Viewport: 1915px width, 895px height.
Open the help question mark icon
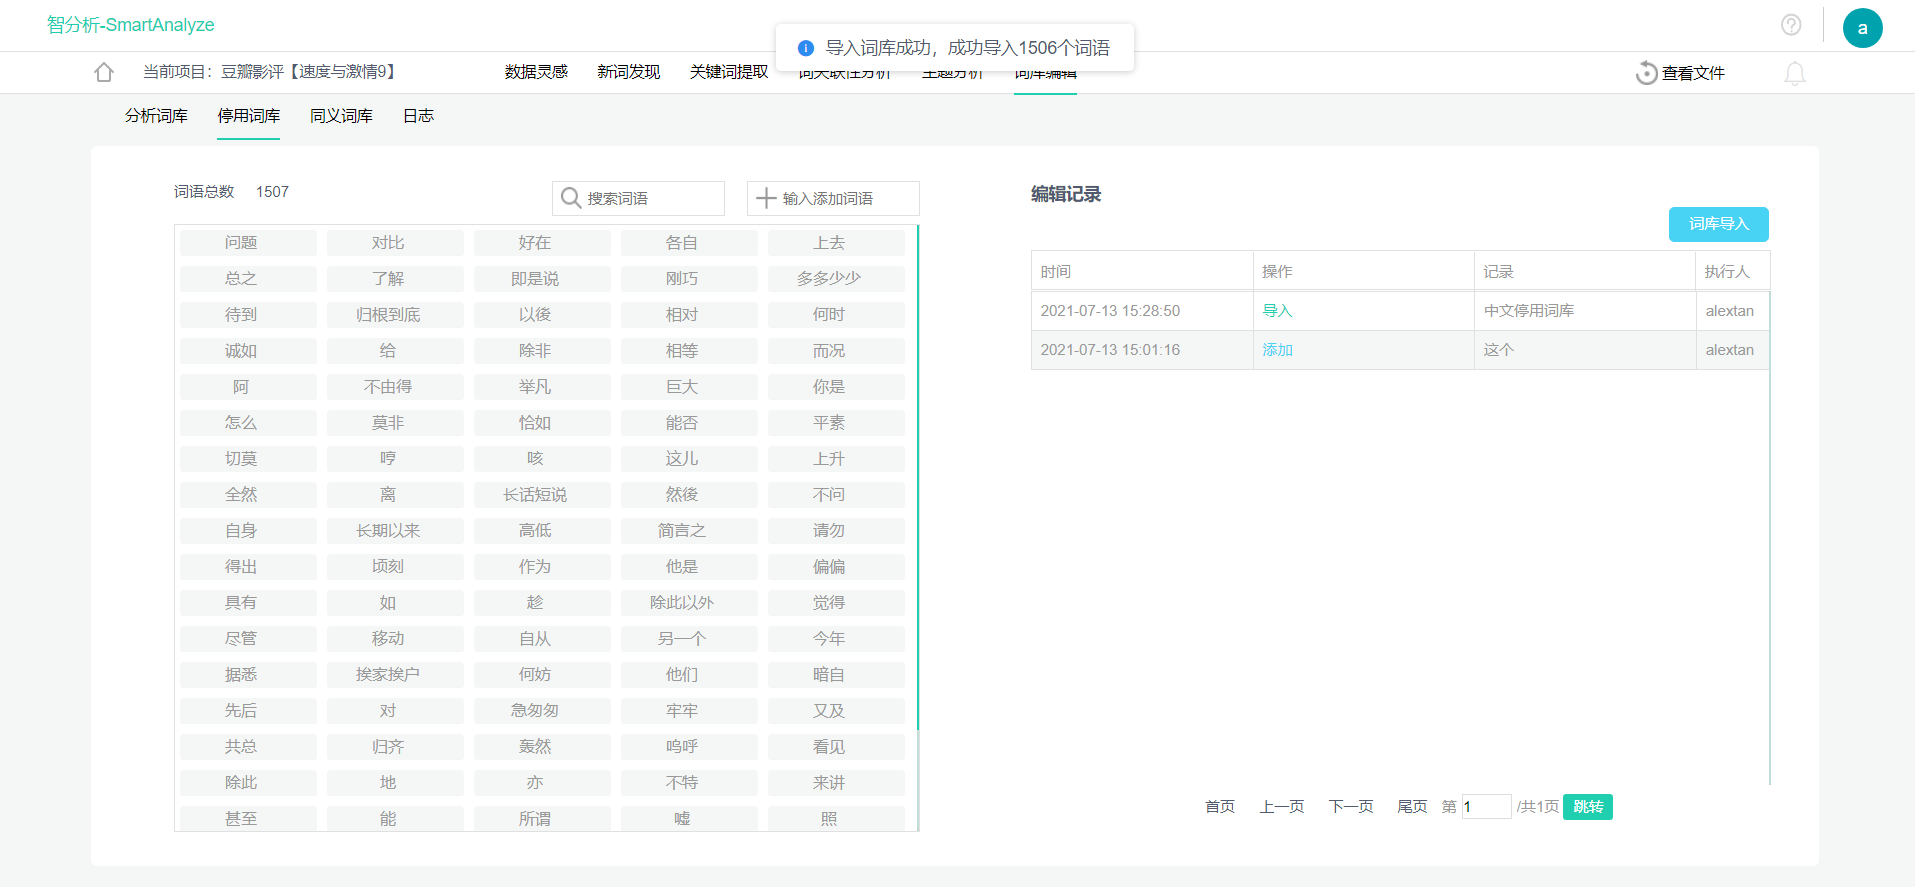point(1791,25)
